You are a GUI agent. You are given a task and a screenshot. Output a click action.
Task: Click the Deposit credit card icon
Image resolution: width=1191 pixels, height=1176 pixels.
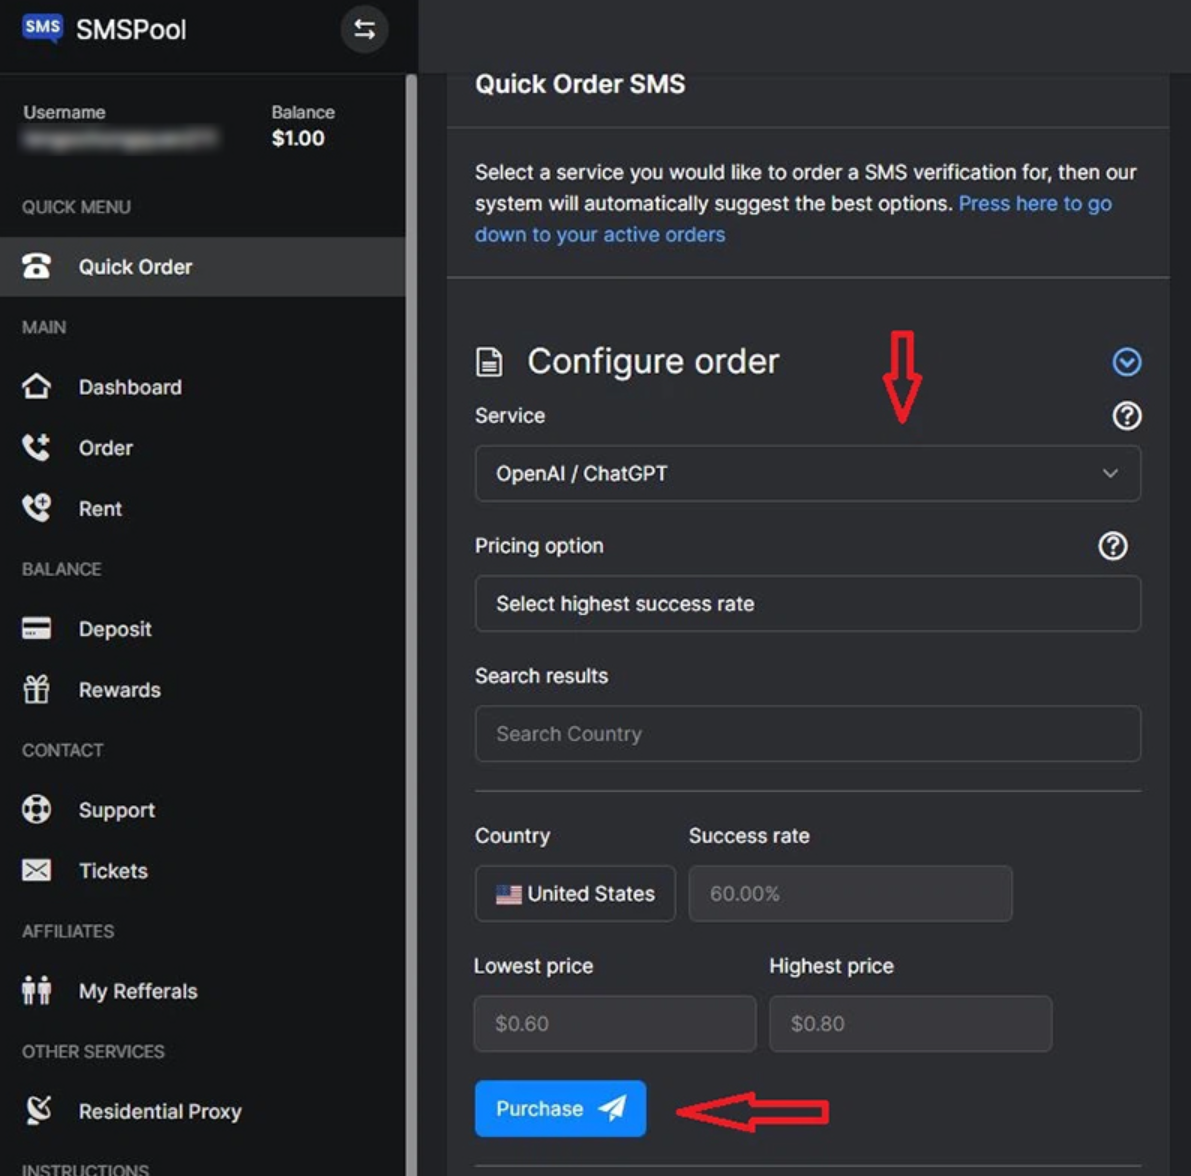pyautogui.click(x=36, y=628)
